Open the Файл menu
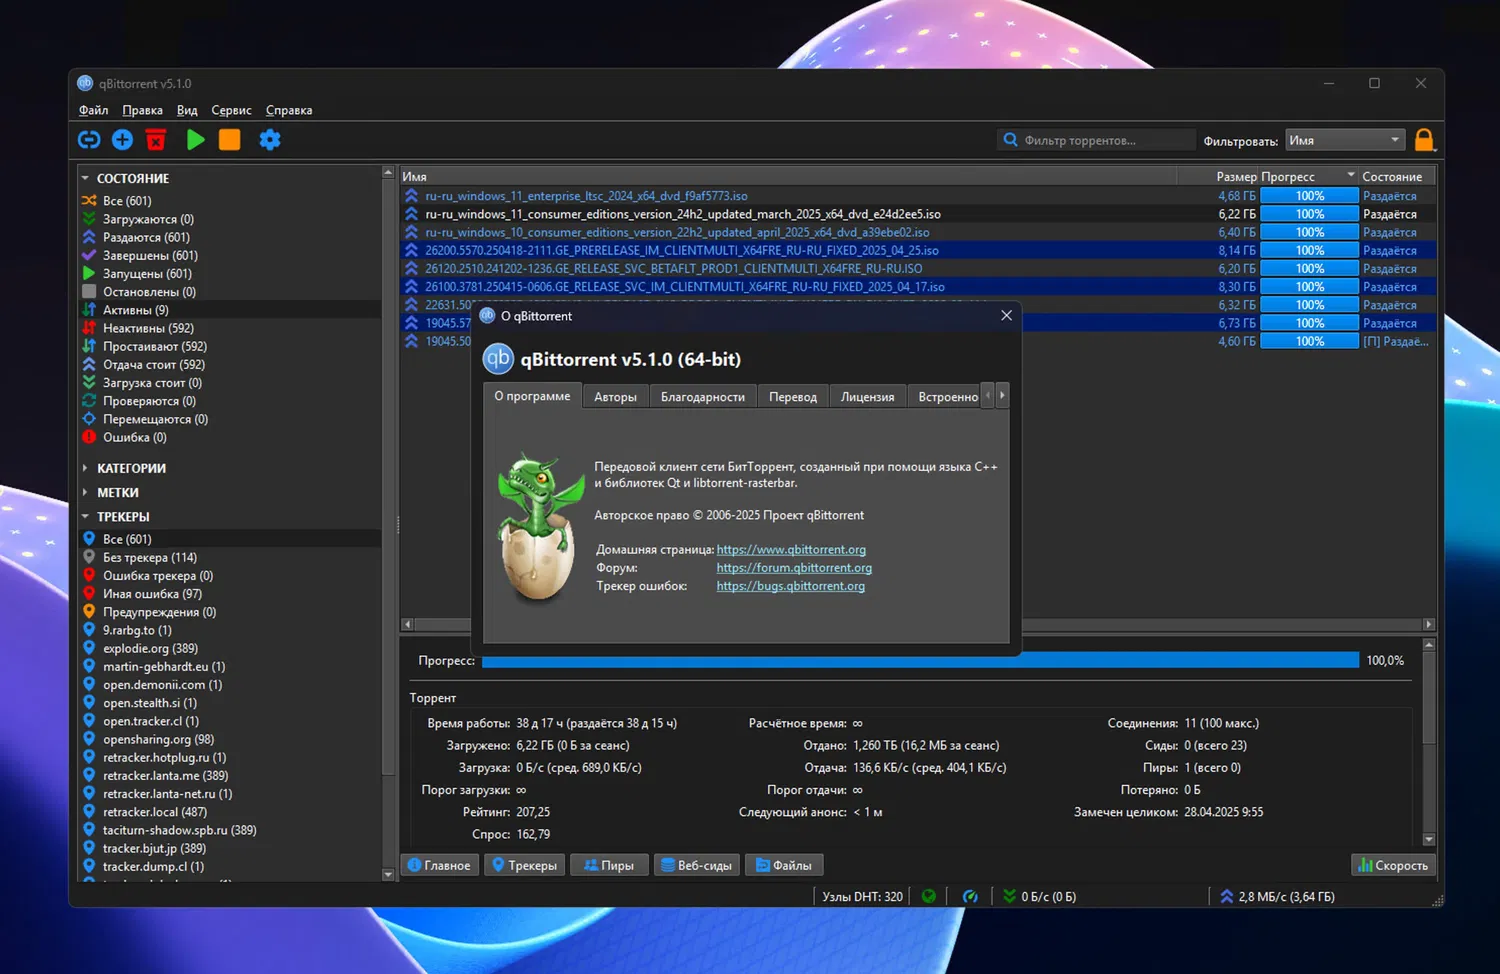1500x974 pixels. (93, 110)
